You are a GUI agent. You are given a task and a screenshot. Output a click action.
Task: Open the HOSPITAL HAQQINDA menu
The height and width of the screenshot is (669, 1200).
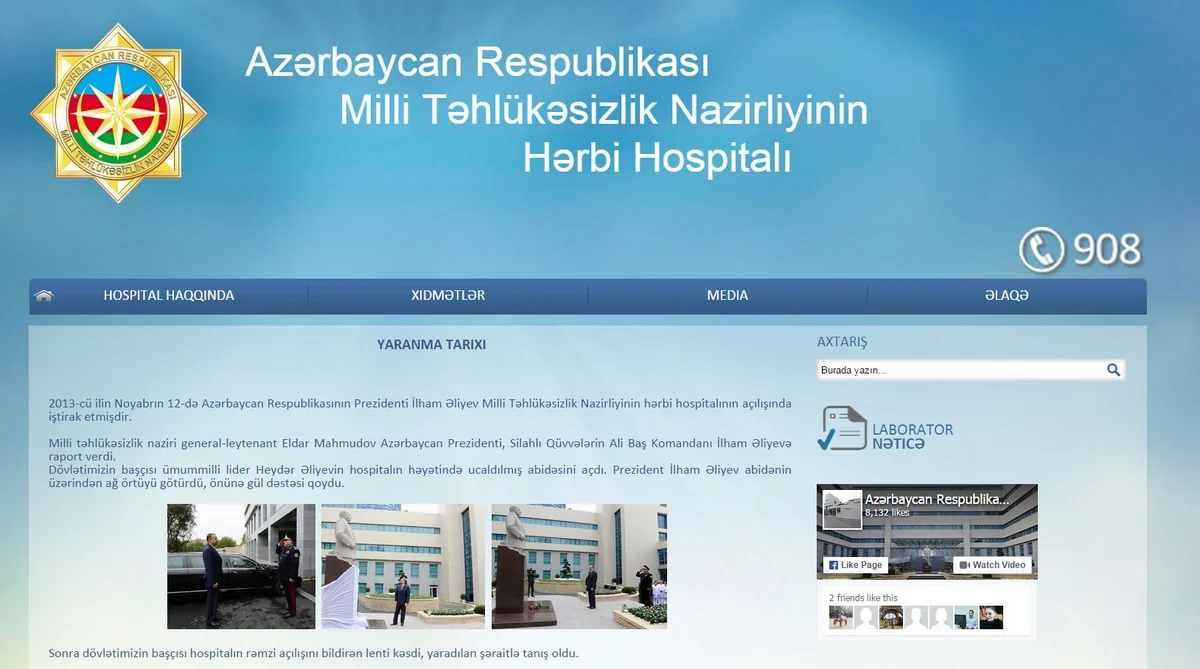point(169,296)
